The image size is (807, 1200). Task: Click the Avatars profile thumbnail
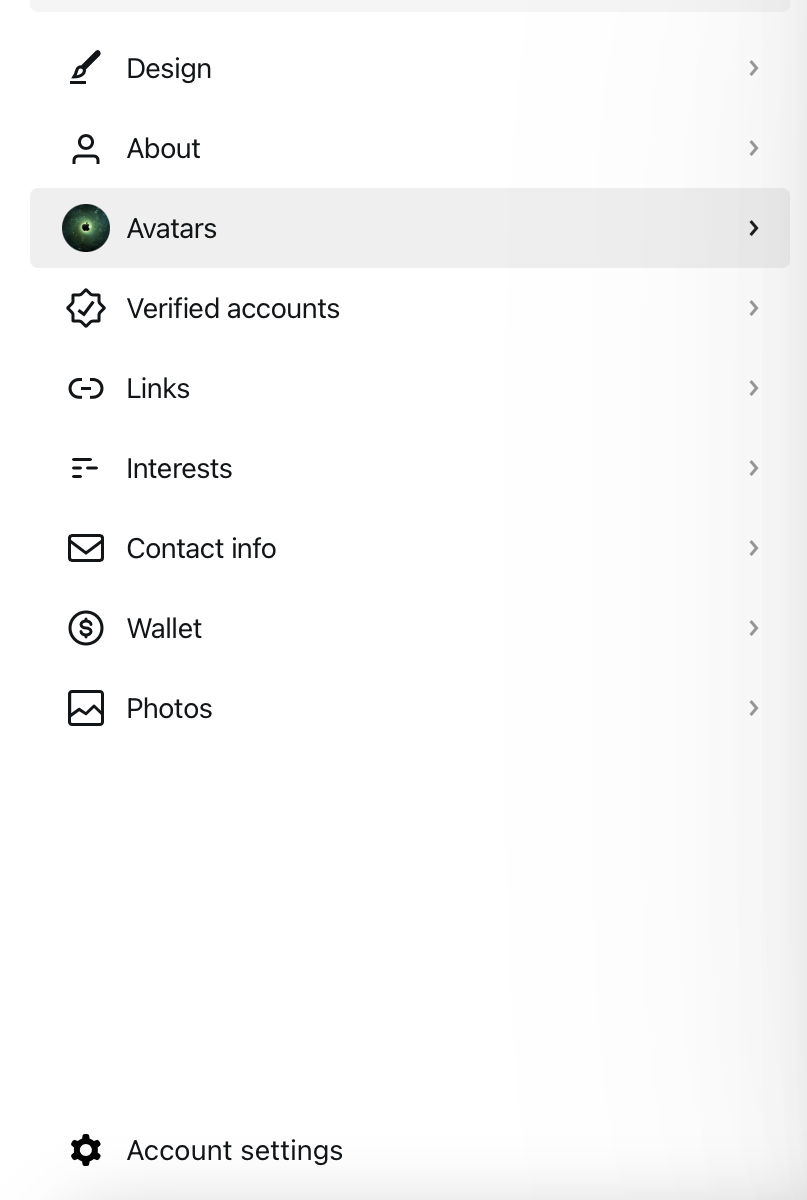[x=86, y=228]
